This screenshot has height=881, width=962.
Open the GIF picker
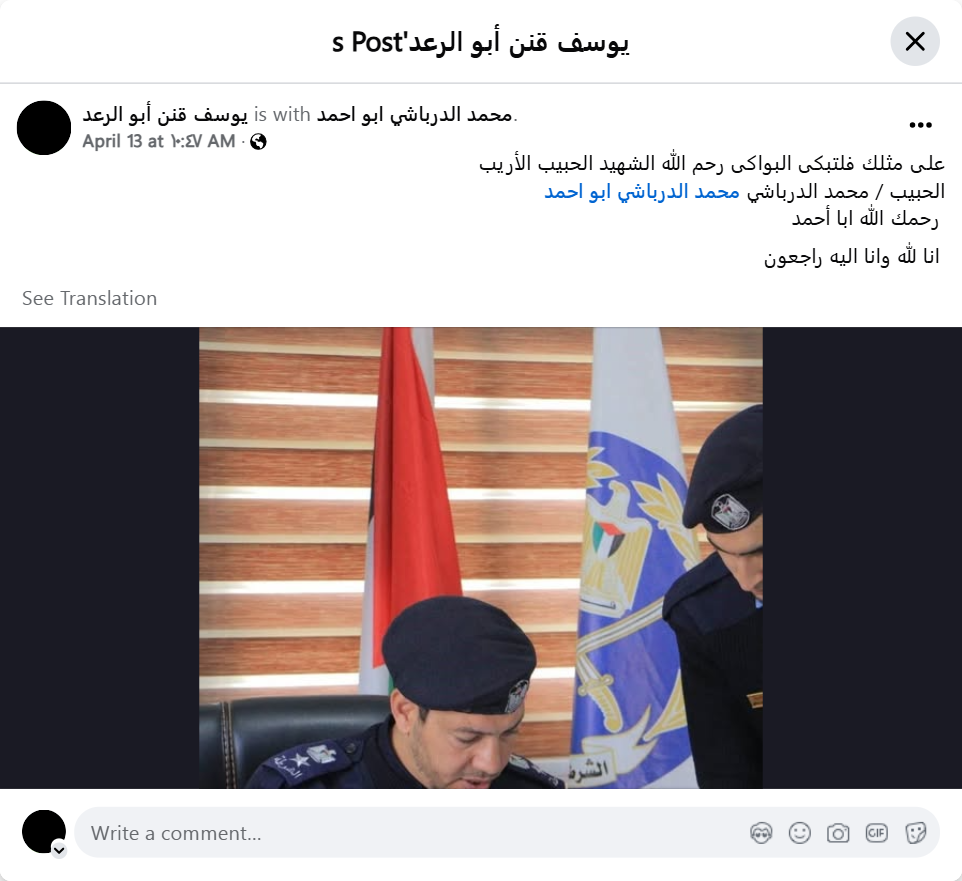point(876,833)
